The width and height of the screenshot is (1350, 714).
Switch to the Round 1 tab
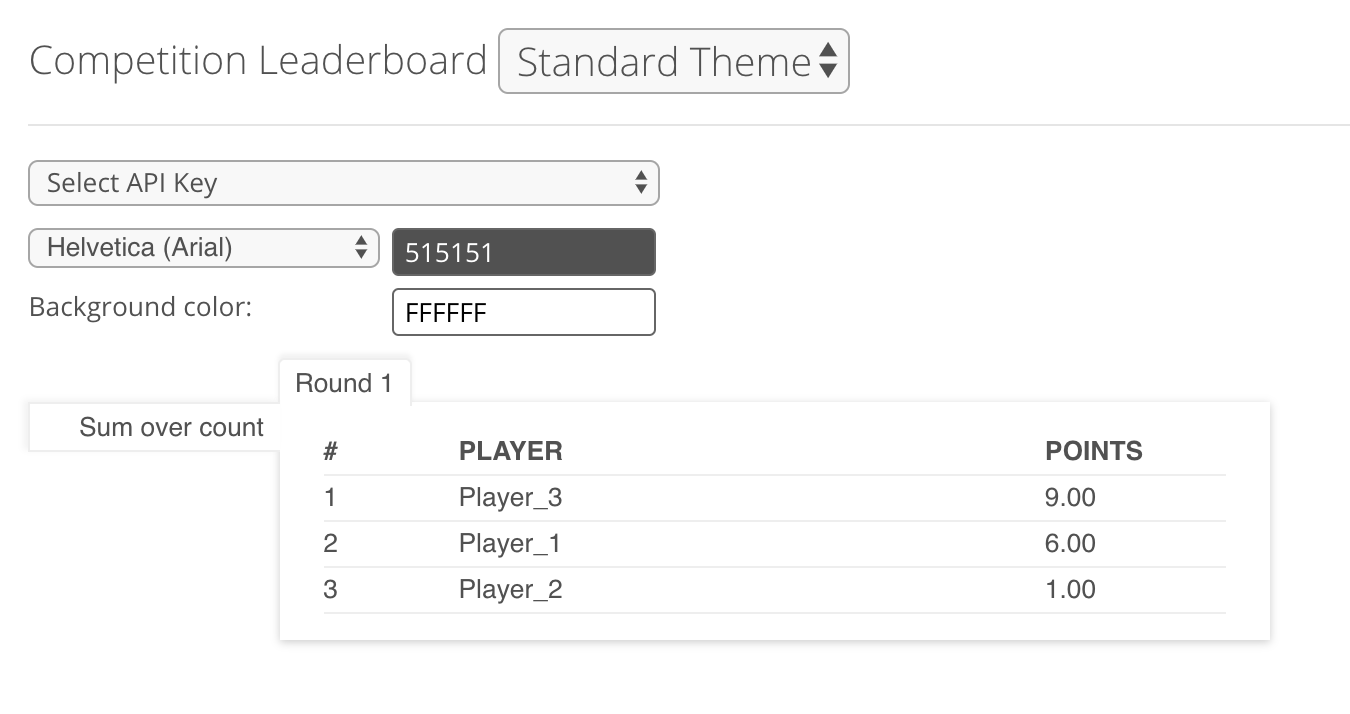click(x=344, y=383)
